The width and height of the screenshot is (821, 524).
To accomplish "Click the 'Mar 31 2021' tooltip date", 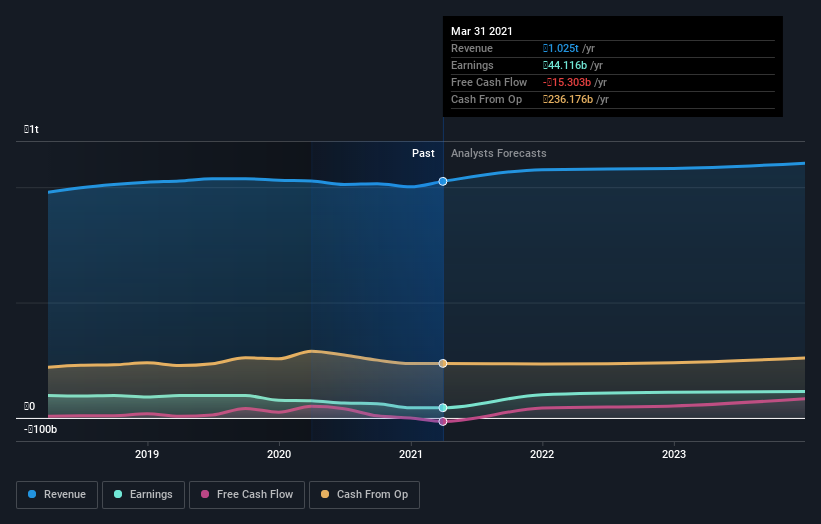I will pos(482,31).
